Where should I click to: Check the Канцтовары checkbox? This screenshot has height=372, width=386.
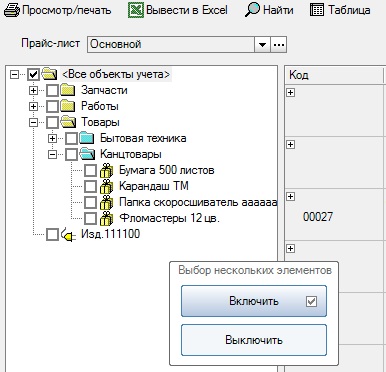coord(71,154)
